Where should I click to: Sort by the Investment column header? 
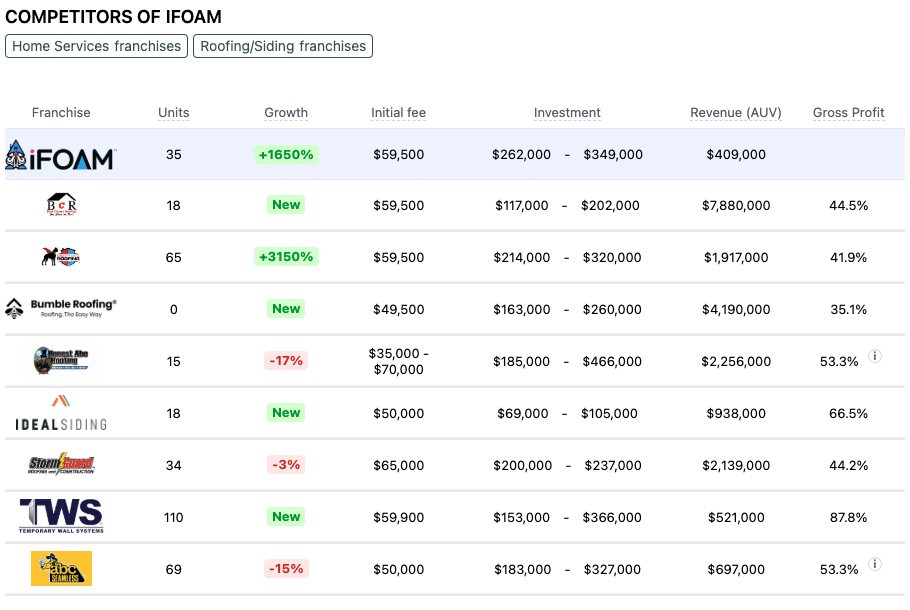[x=567, y=113]
